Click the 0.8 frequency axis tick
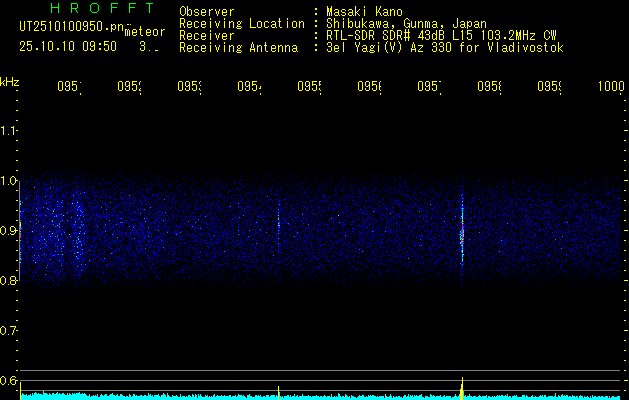Viewport: 629px width, 400px height. (9, 281)
